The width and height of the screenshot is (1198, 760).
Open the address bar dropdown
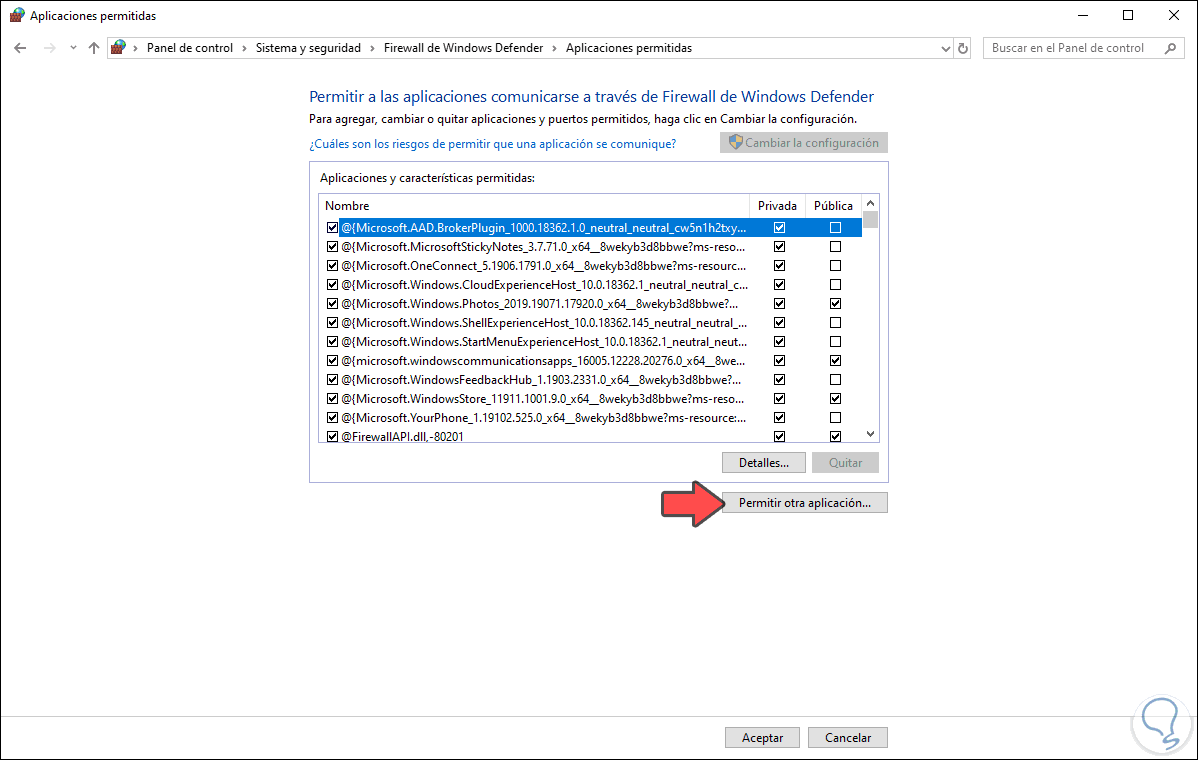[x=944, y=47]
